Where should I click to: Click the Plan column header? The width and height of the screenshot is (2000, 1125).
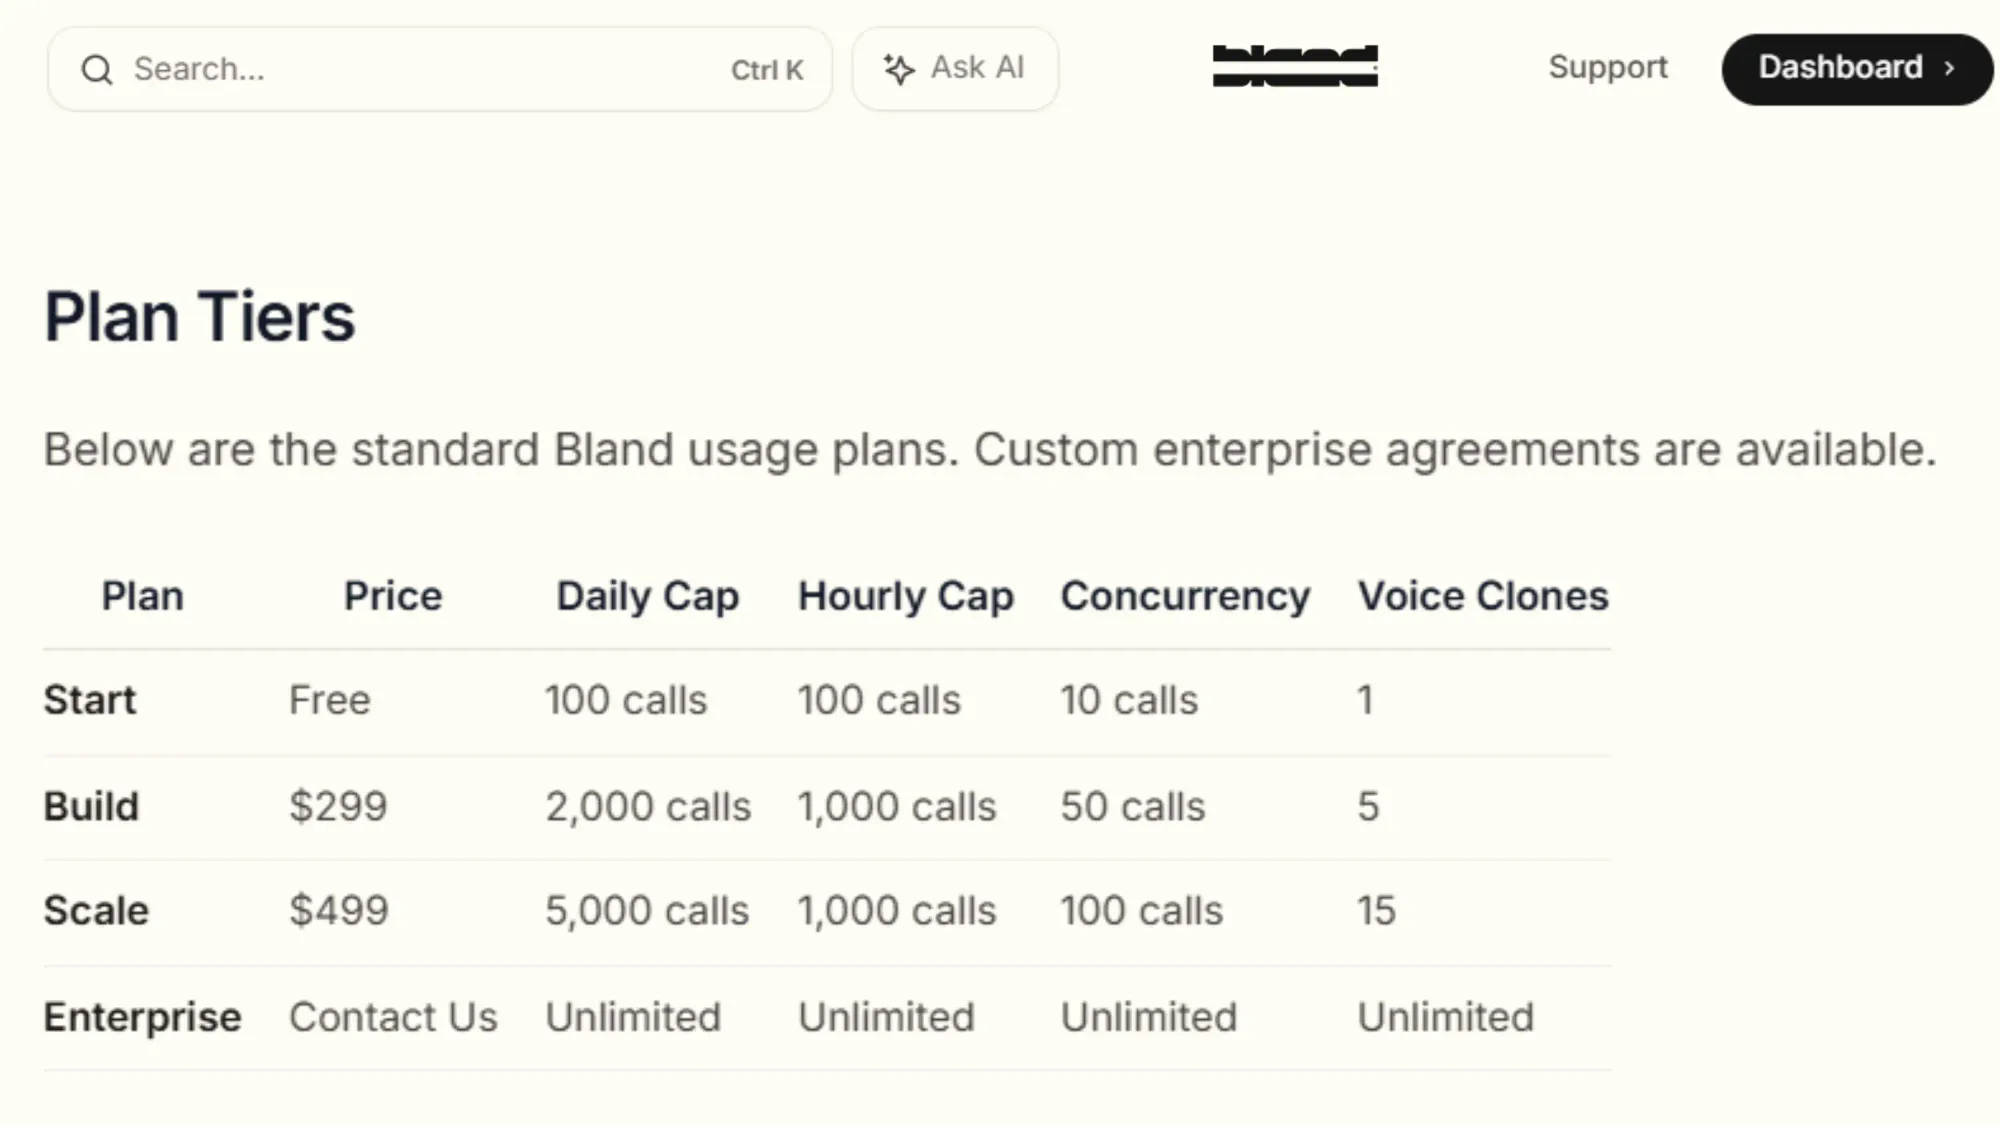(142, 596)
